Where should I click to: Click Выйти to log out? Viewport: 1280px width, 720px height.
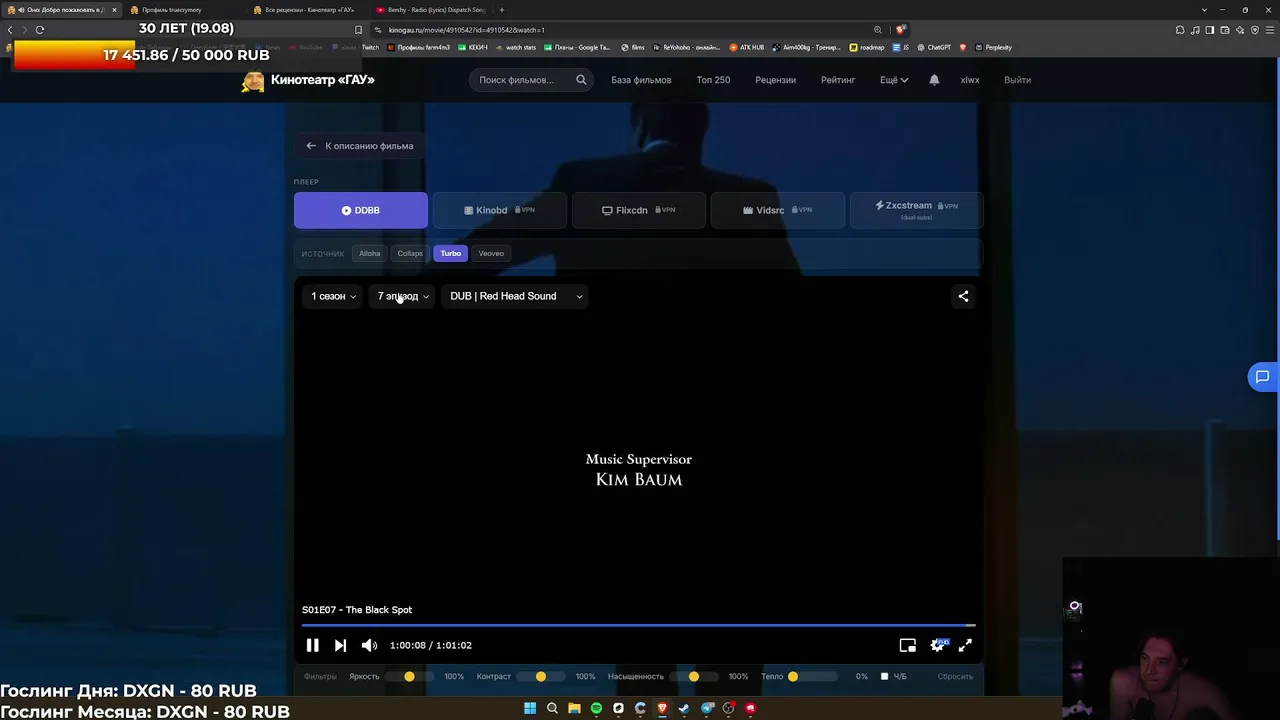pyautogui.click(x=1017, y=80)
